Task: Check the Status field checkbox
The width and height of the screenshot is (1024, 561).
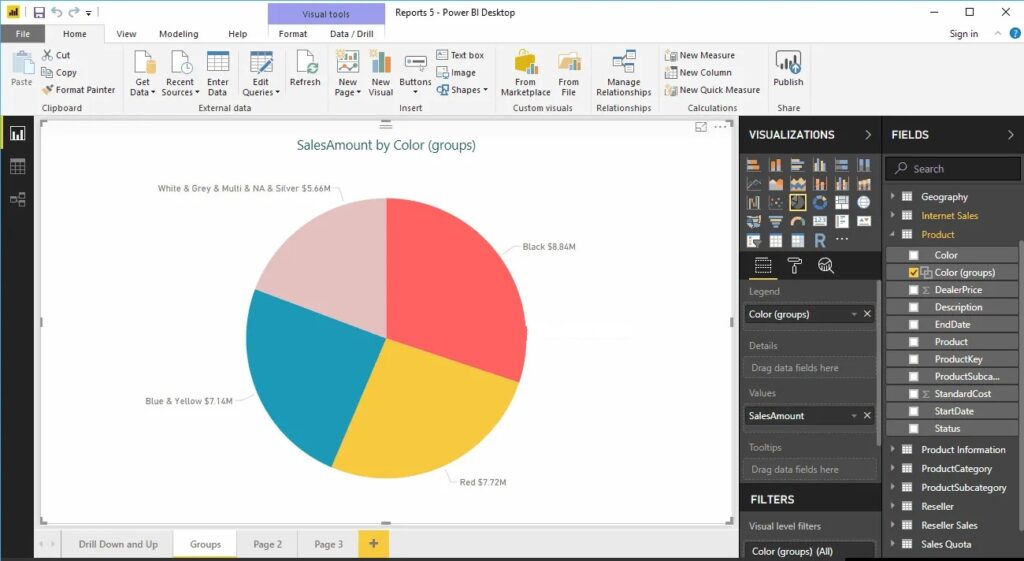Action: (x=914, y=428)
